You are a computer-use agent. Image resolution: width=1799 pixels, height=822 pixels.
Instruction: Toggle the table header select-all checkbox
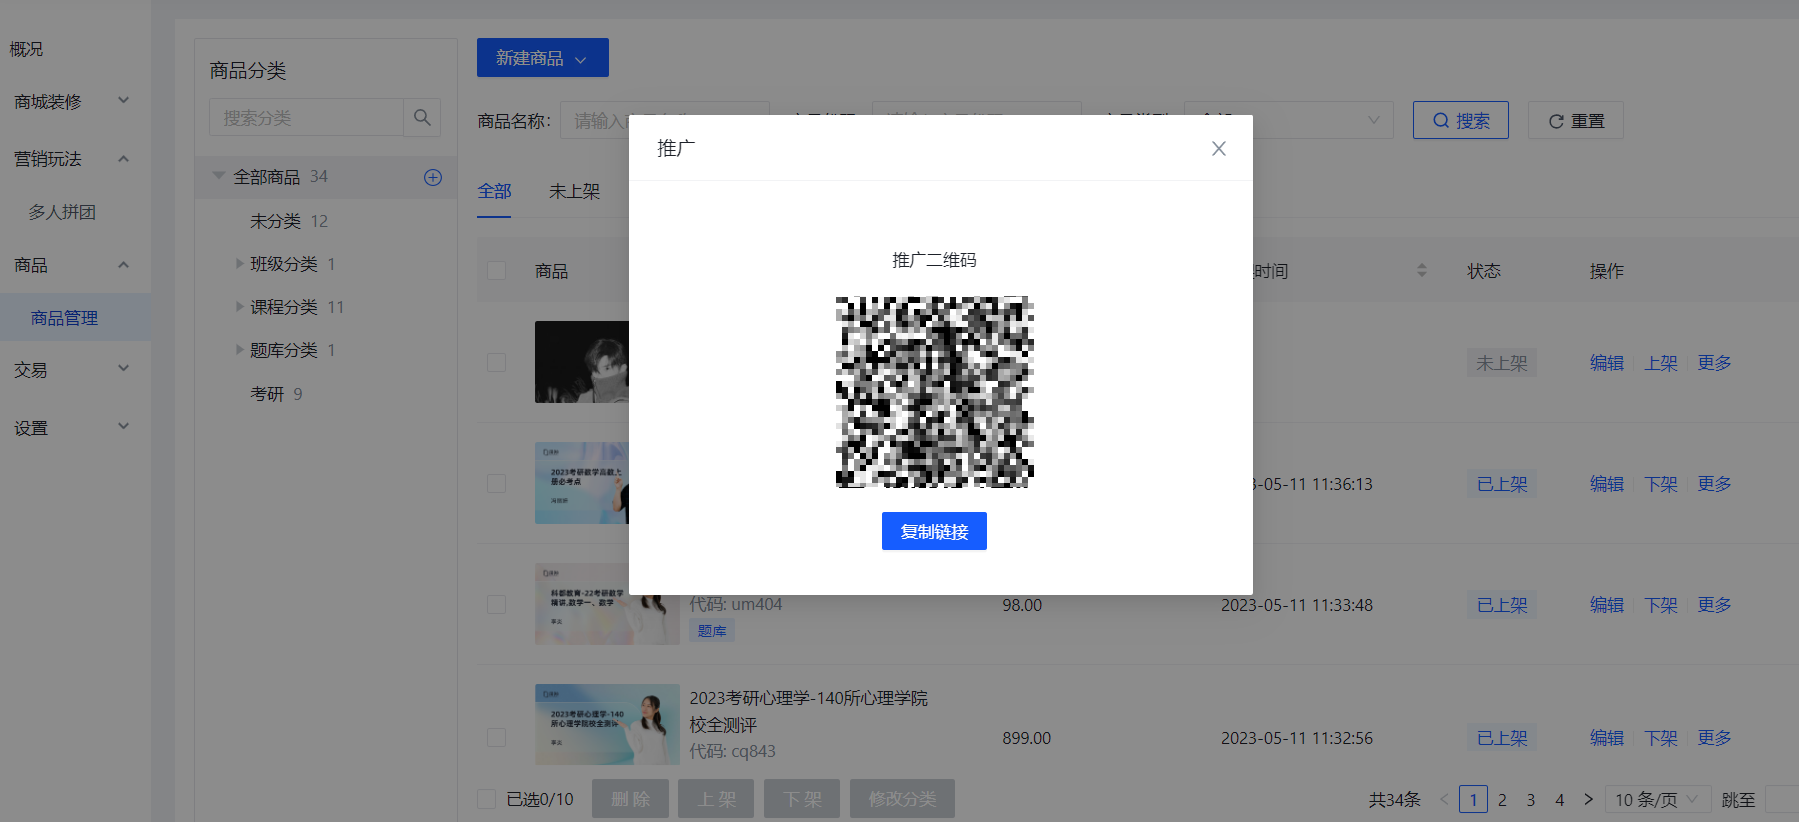[496, 271]
